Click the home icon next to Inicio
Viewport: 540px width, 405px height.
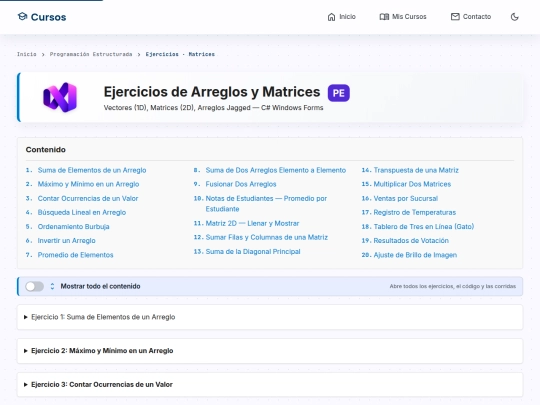(x=331, y=17)
